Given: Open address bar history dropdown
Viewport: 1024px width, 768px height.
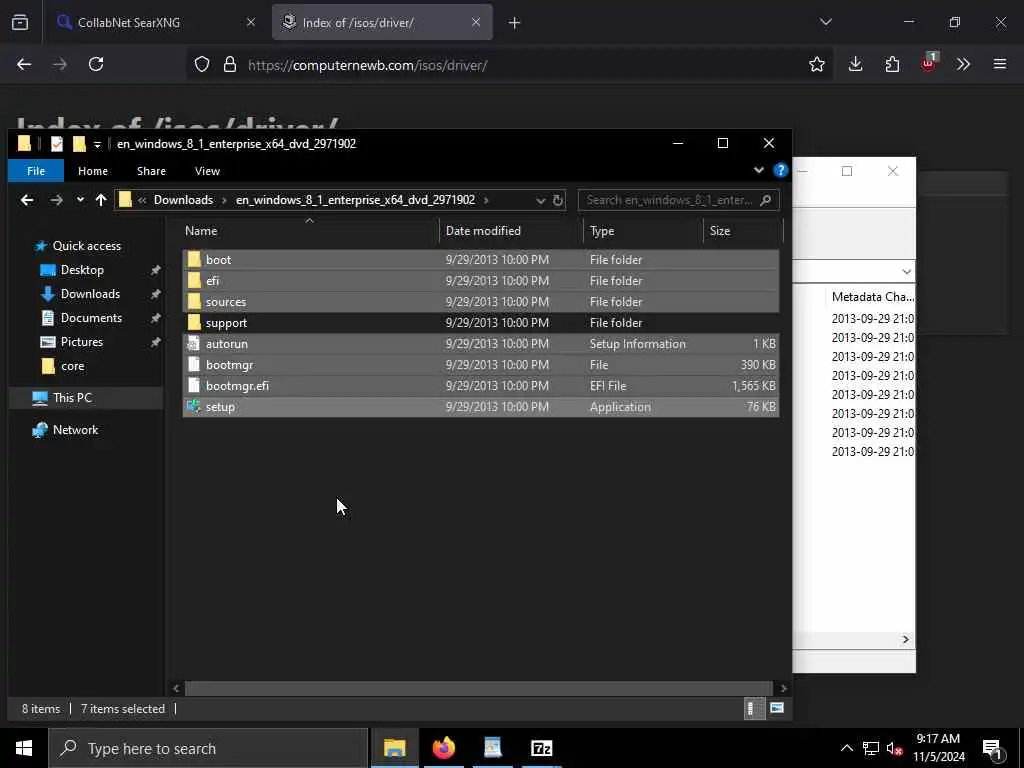Looking at the screenshot, I should (x=540, y=200).
